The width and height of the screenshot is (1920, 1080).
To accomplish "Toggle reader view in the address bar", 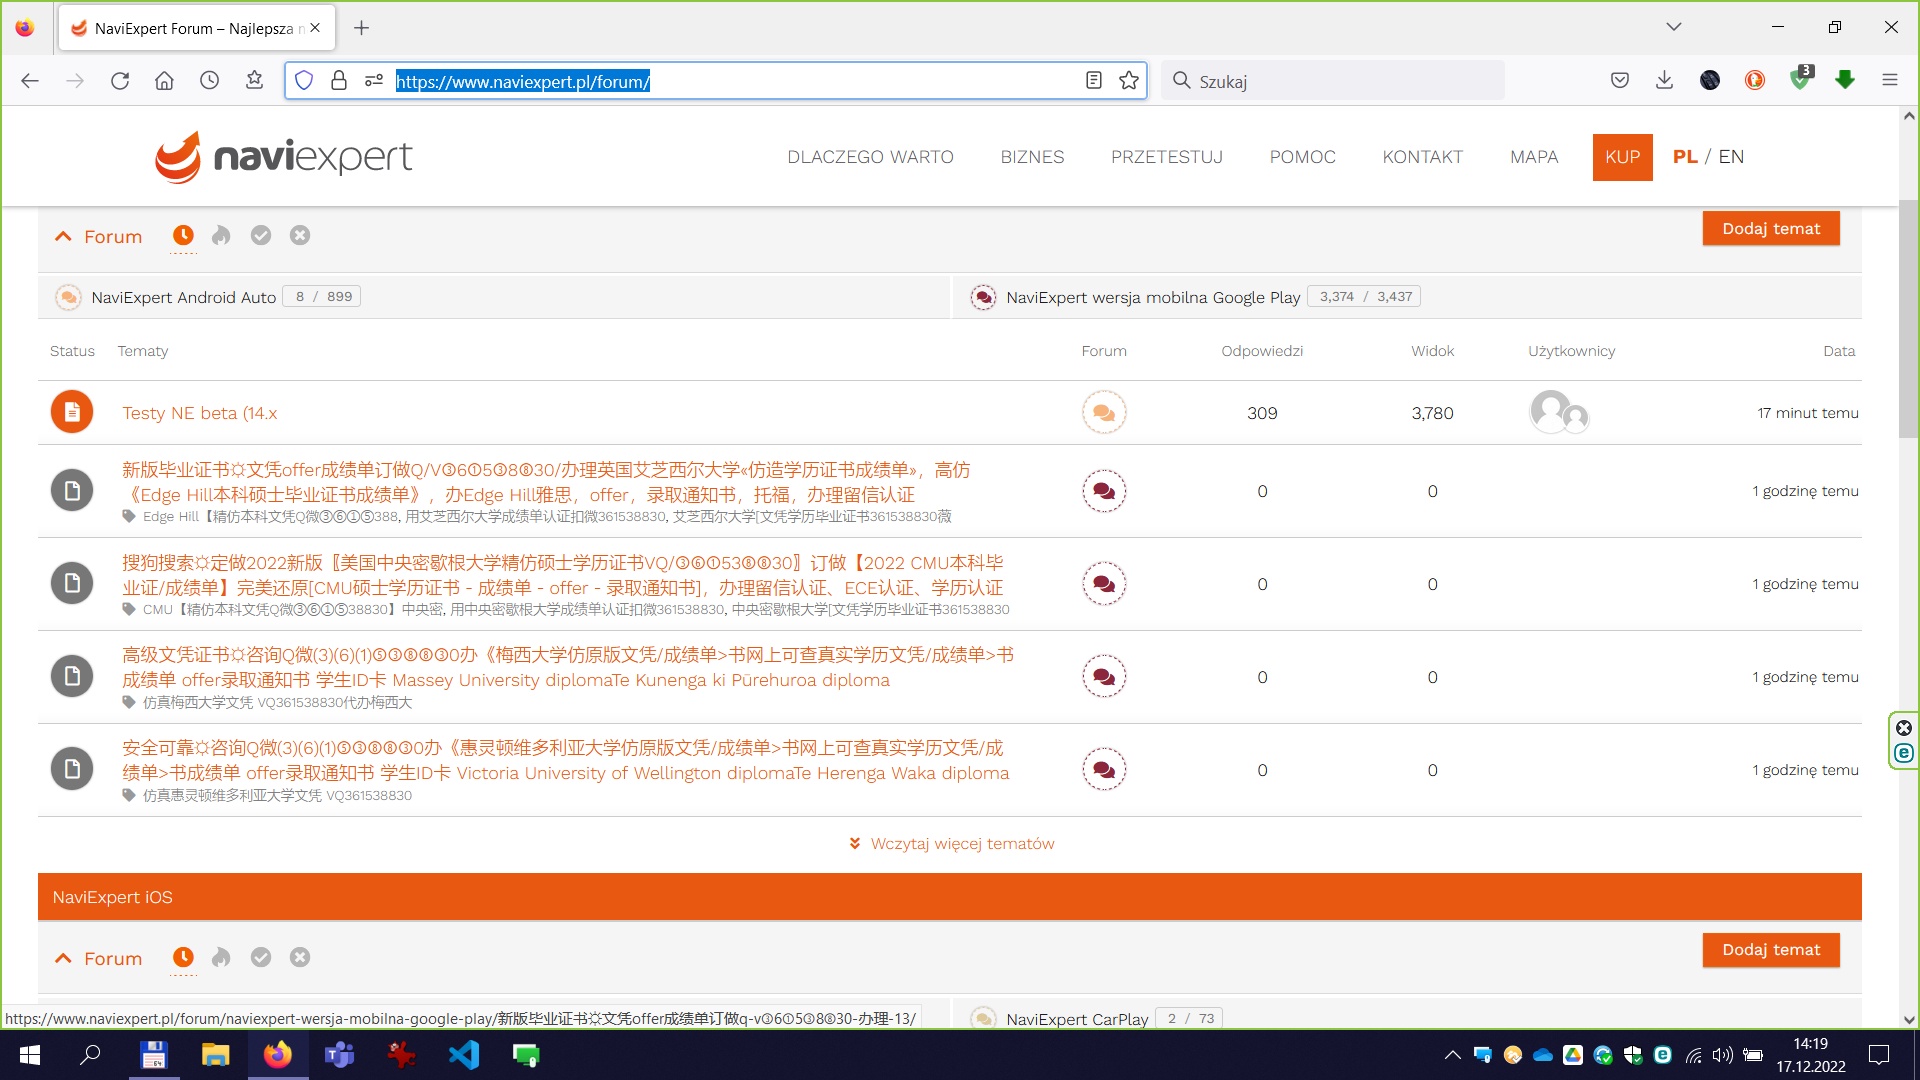I will pos(1094,81).
